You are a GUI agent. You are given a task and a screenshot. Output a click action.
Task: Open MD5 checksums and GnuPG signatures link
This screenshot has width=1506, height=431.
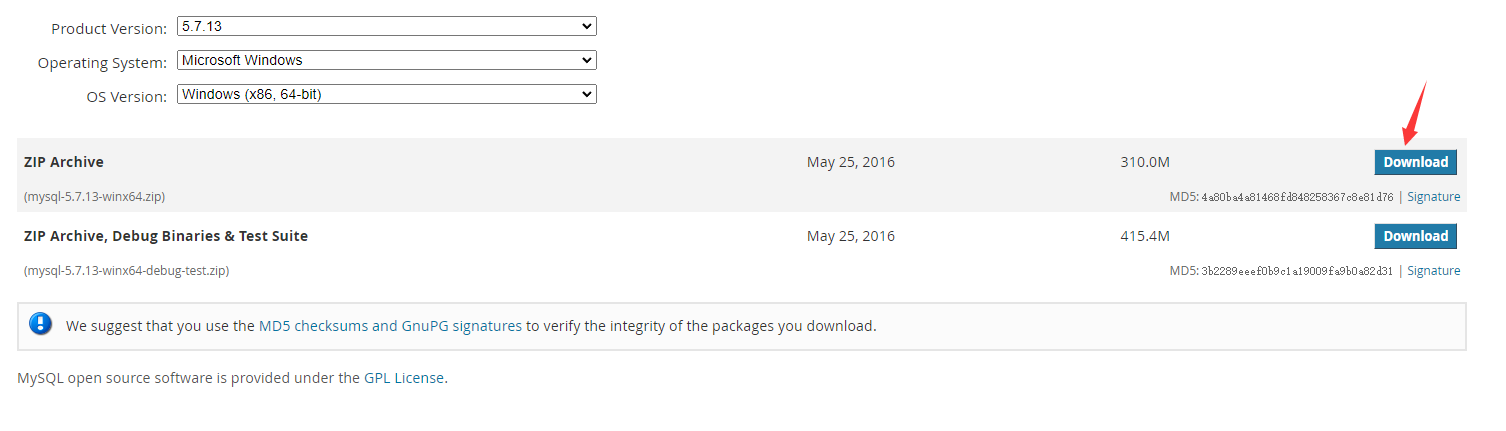[x=390, y=326]
